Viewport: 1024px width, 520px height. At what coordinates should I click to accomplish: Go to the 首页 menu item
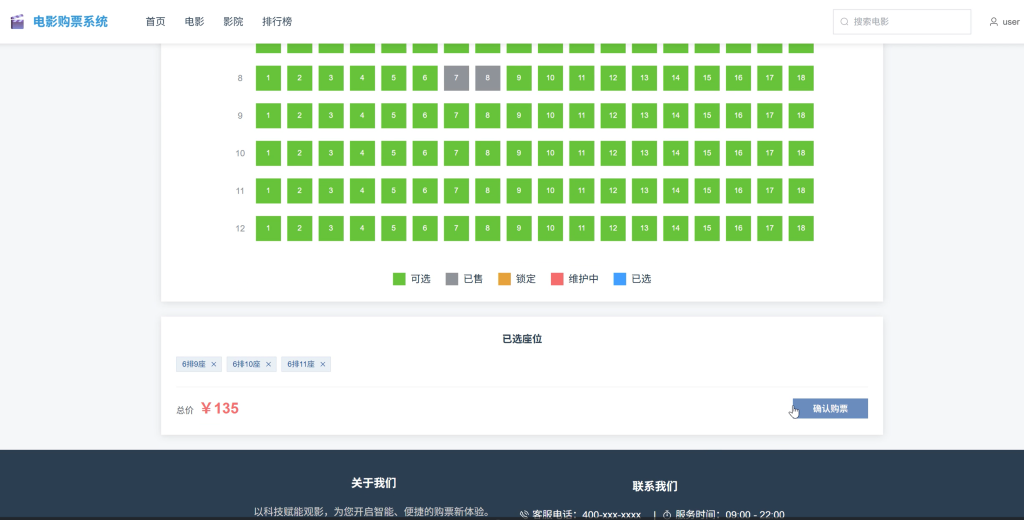click(155, 22)
